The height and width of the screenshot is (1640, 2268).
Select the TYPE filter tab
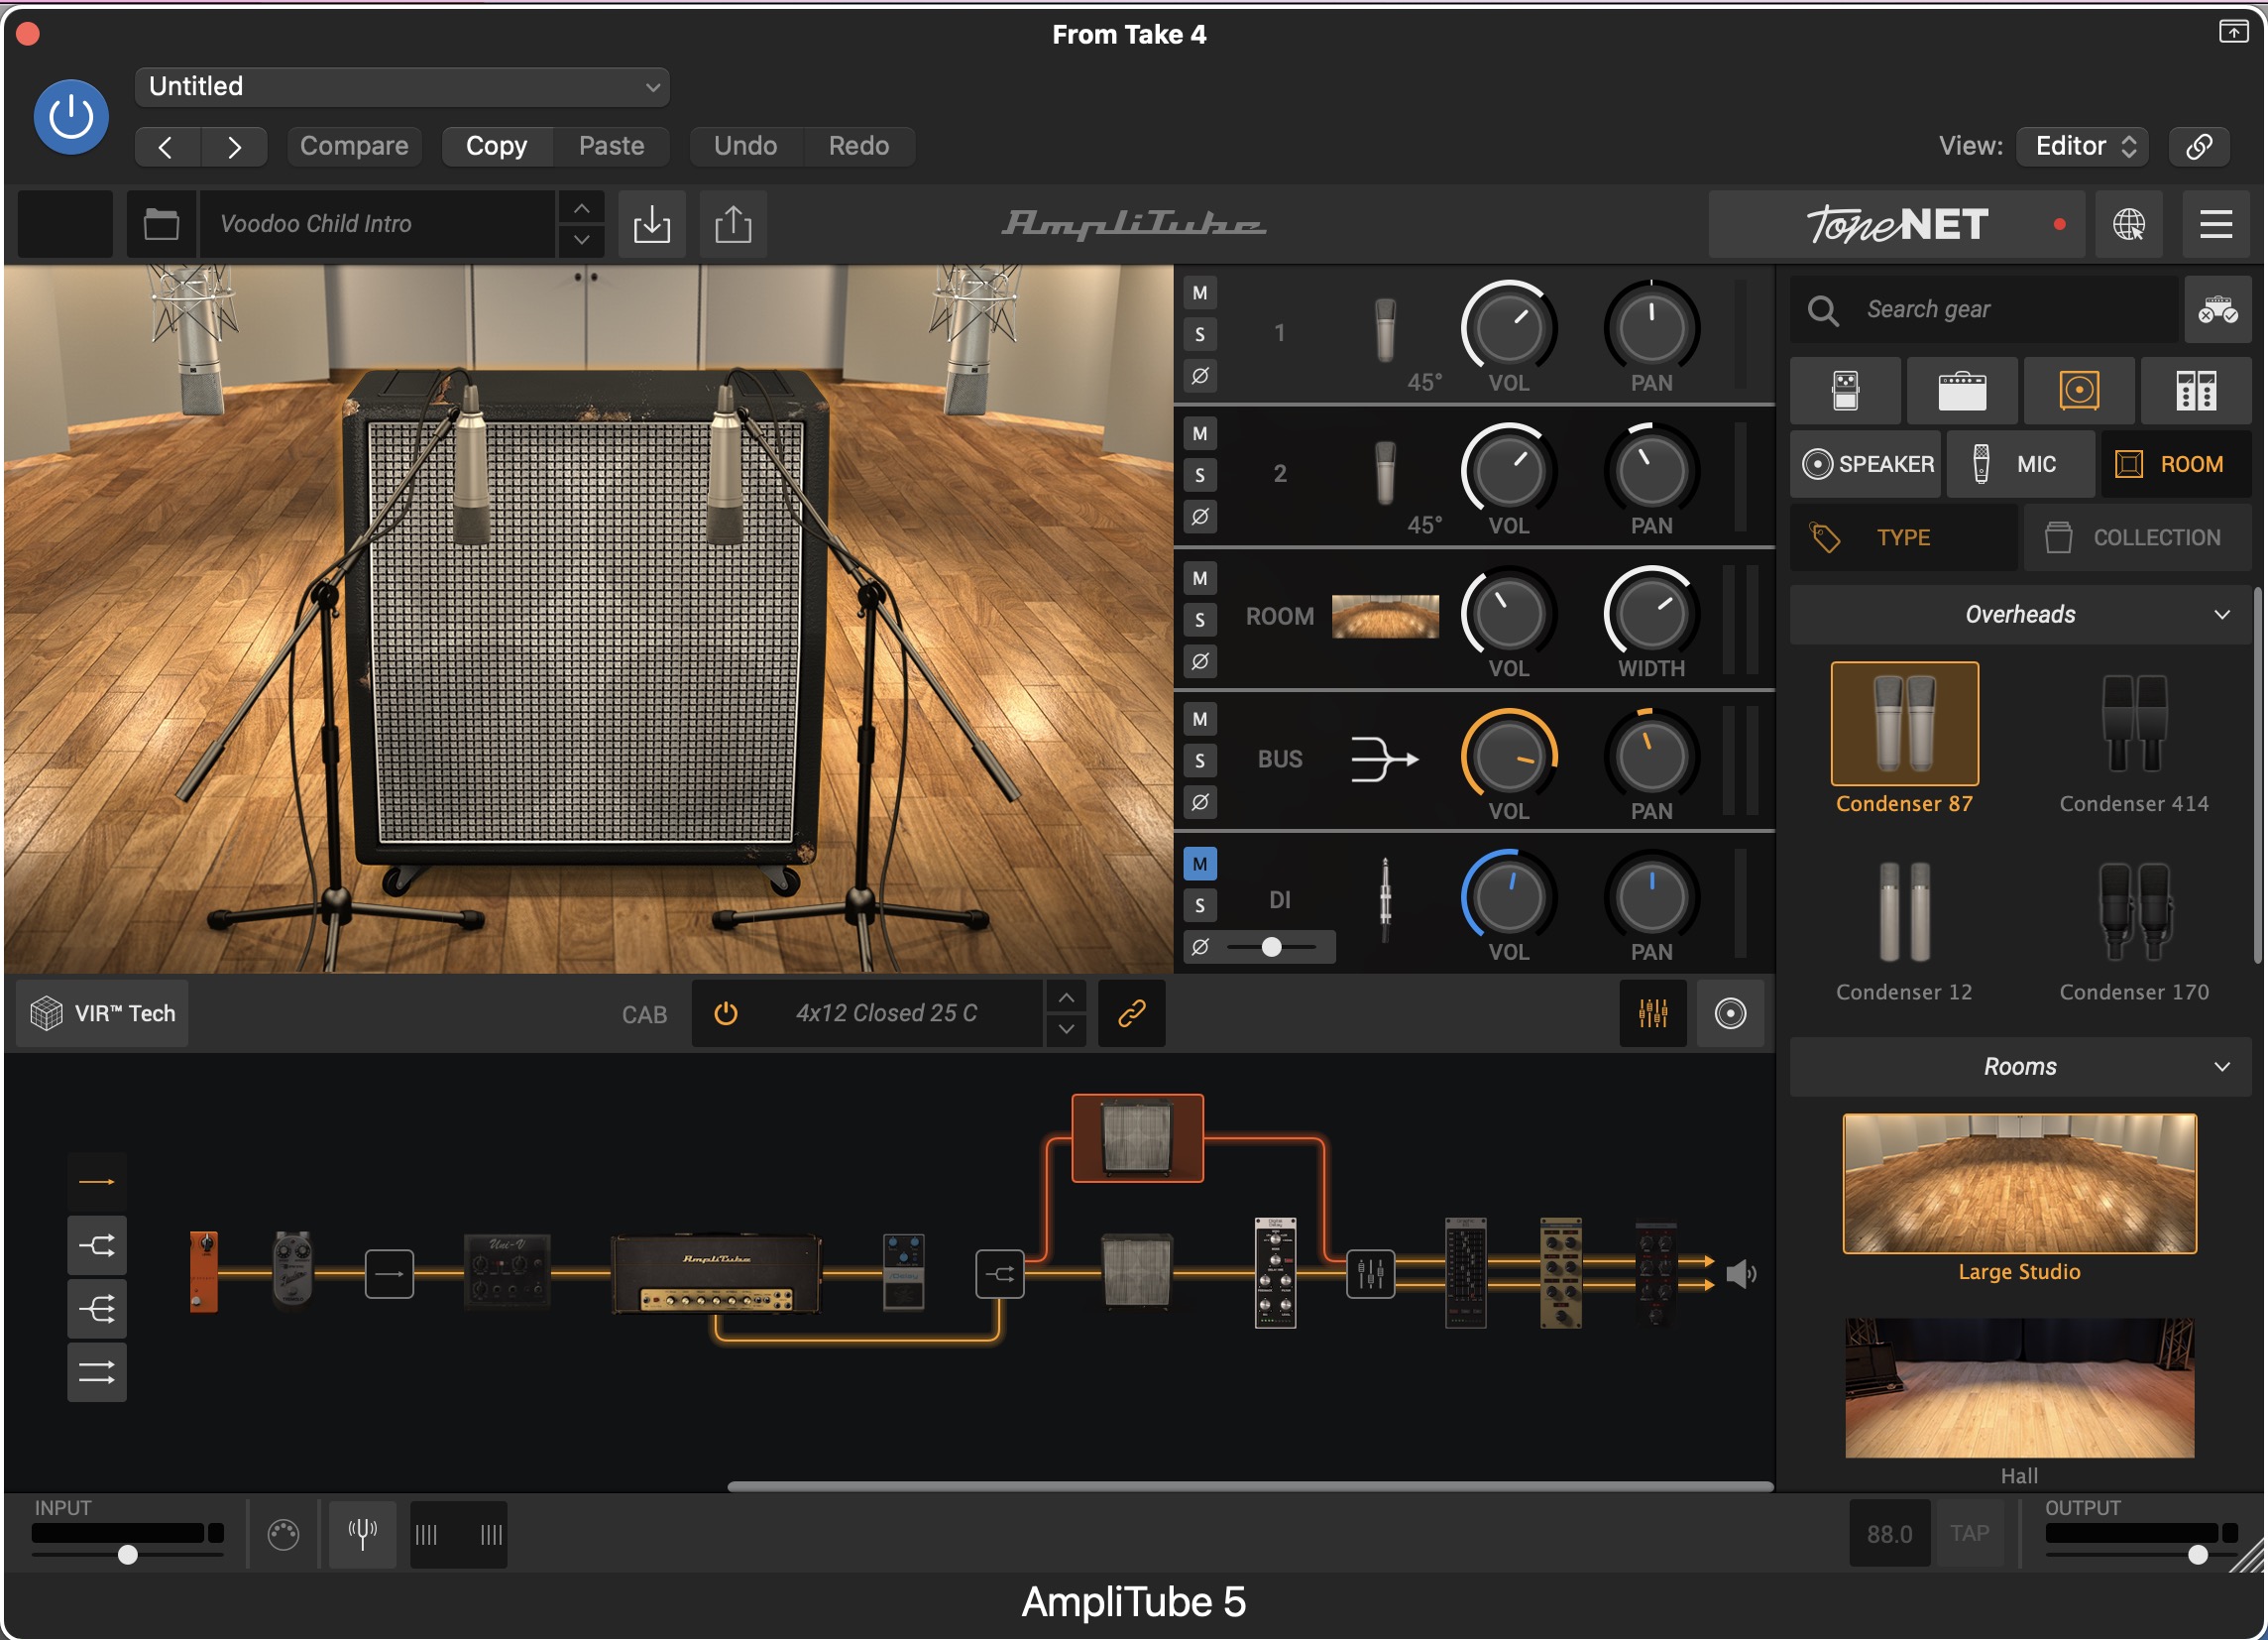pyautogui.click(x=1903, y=538)
